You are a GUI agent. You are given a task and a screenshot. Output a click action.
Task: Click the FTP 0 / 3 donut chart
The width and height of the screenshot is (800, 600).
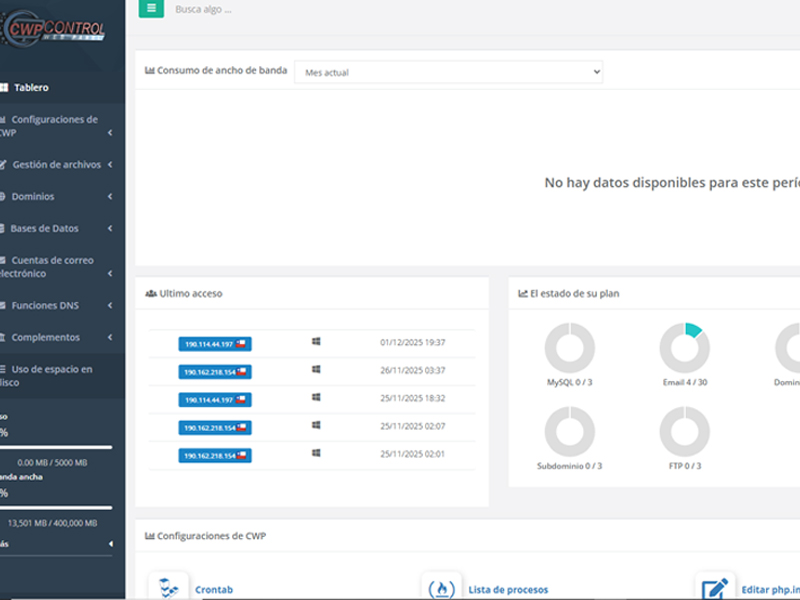tap(685, 432)
